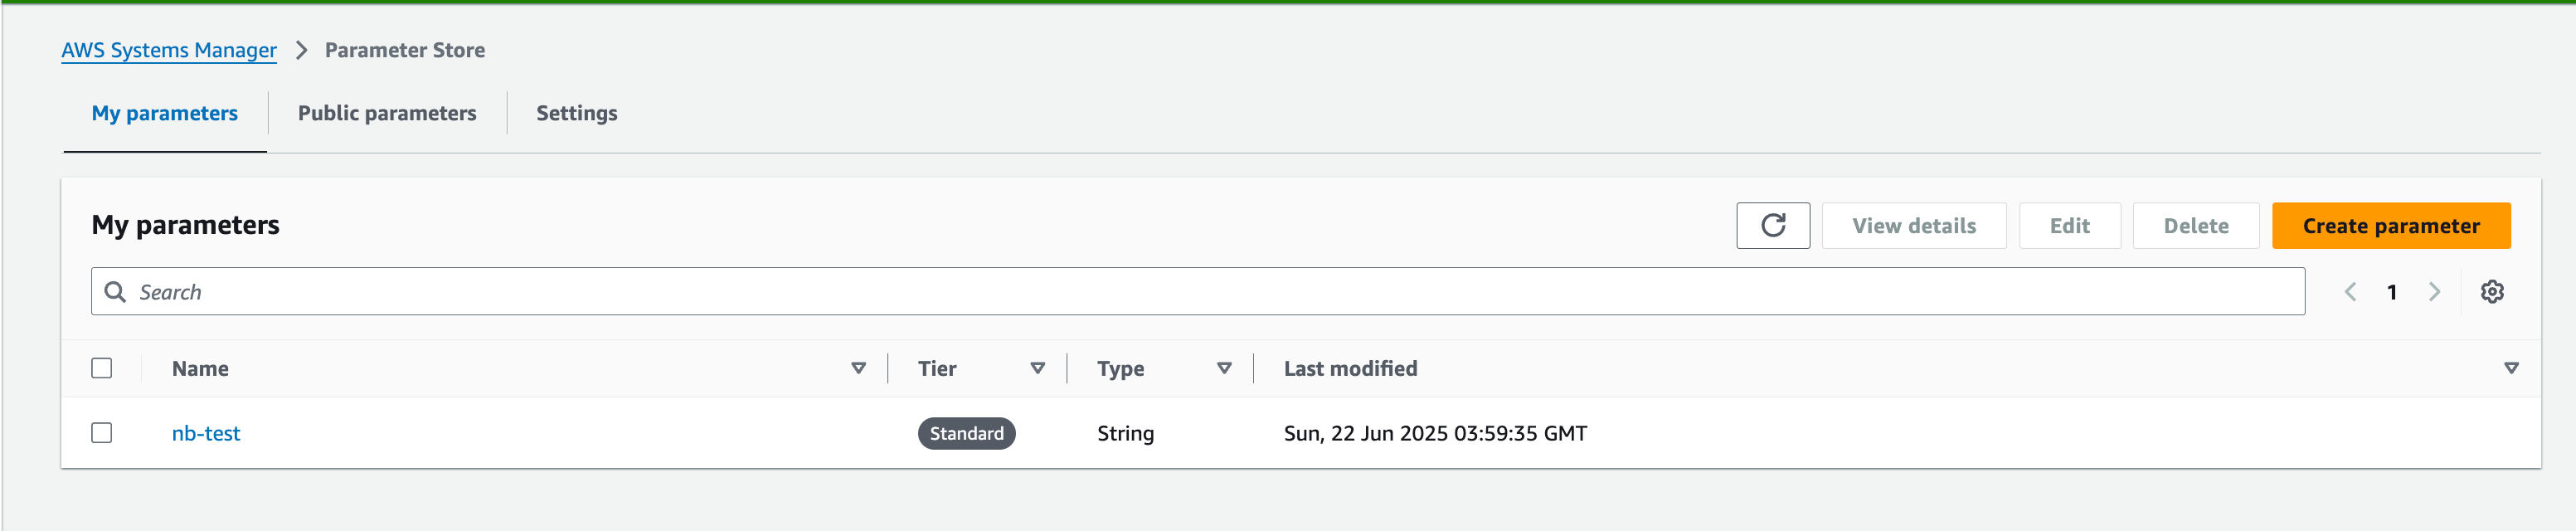Navigate to AWS Systems Manager breadcrumb
2576x531 pixels.
tap(169, 50)
